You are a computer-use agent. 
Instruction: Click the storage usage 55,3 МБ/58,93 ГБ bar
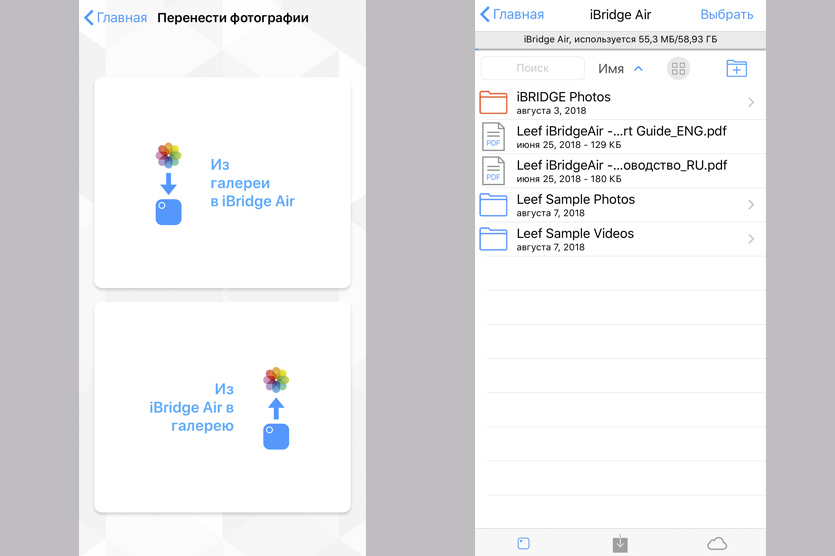[x=620, y=39]
